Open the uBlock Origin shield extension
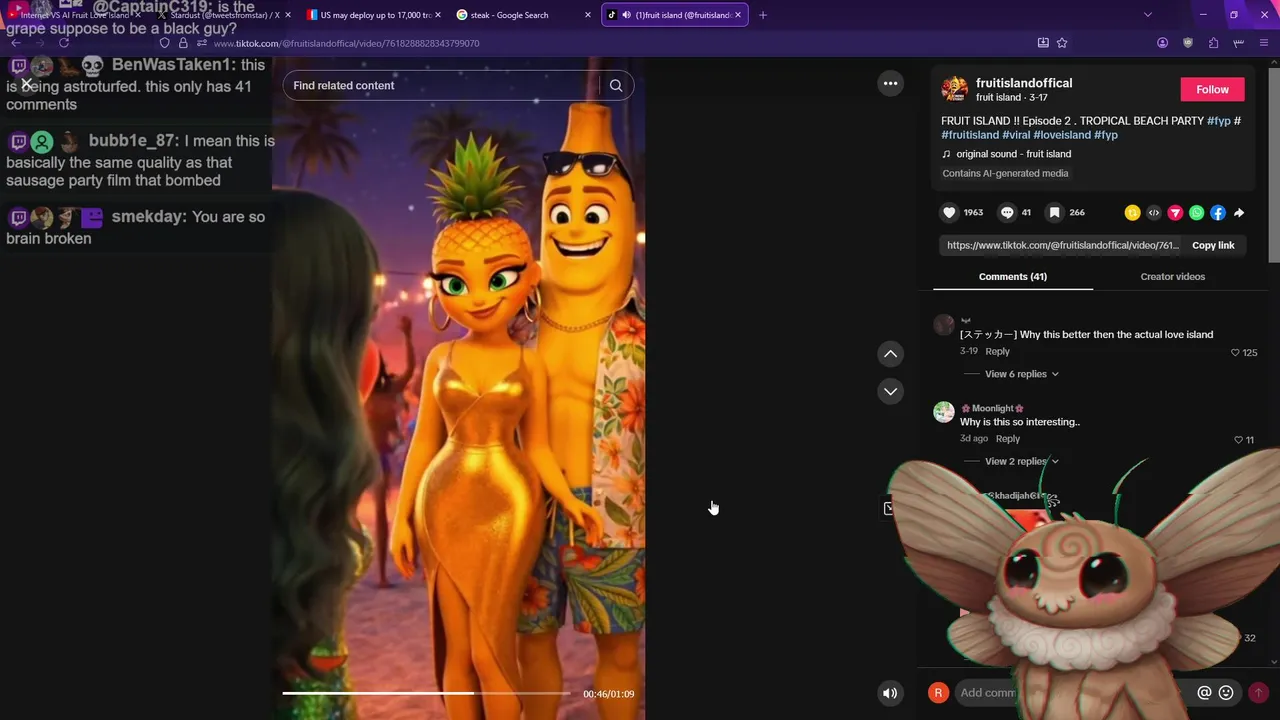The width and height of the screenshot is (1280, 720). click(1188, 43)
